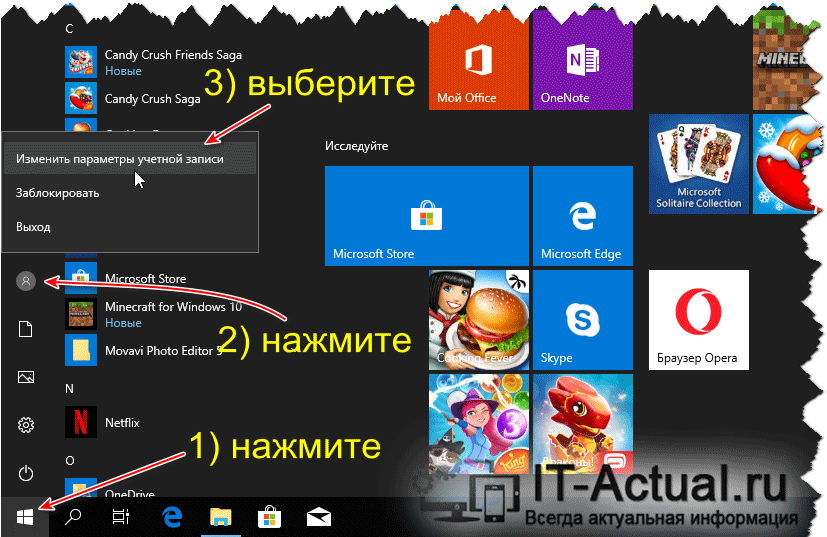
Task: Open the Браузер Opera tile
Action: [699, 320]
